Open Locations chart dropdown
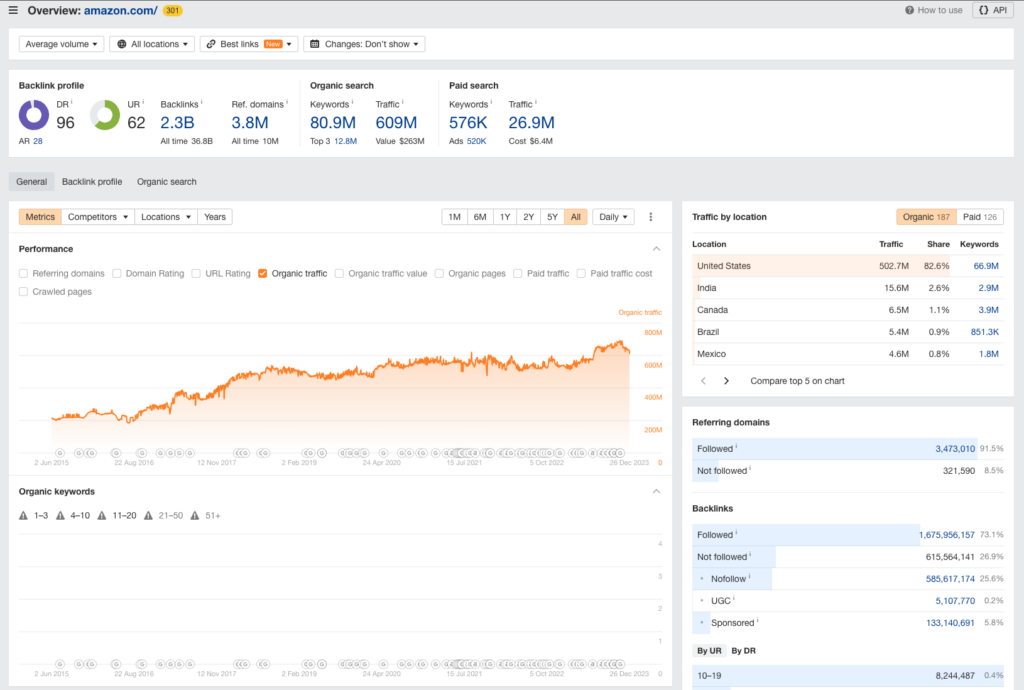The image size is (1024, 690). (x=166, y=217)
